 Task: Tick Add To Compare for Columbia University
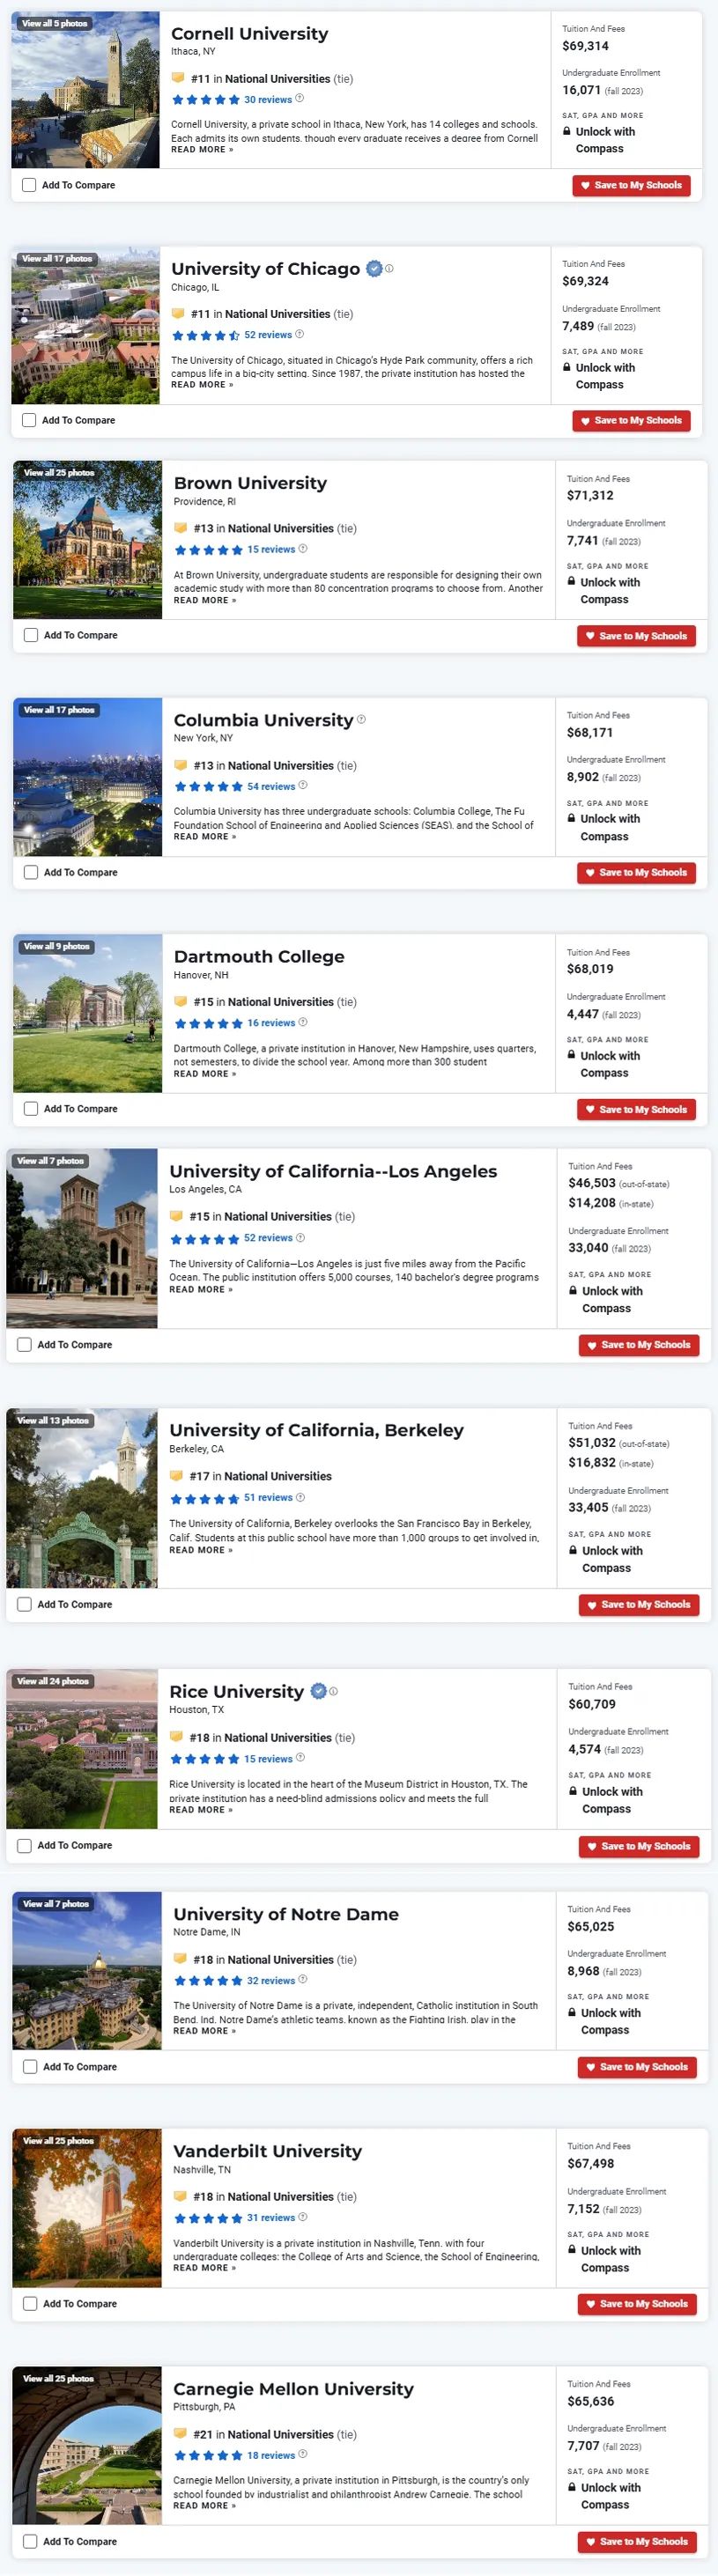(x=31, y=872)
